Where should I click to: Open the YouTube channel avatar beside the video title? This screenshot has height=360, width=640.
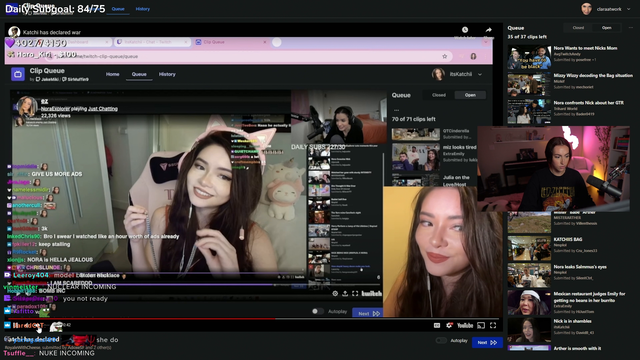[14, 32]
